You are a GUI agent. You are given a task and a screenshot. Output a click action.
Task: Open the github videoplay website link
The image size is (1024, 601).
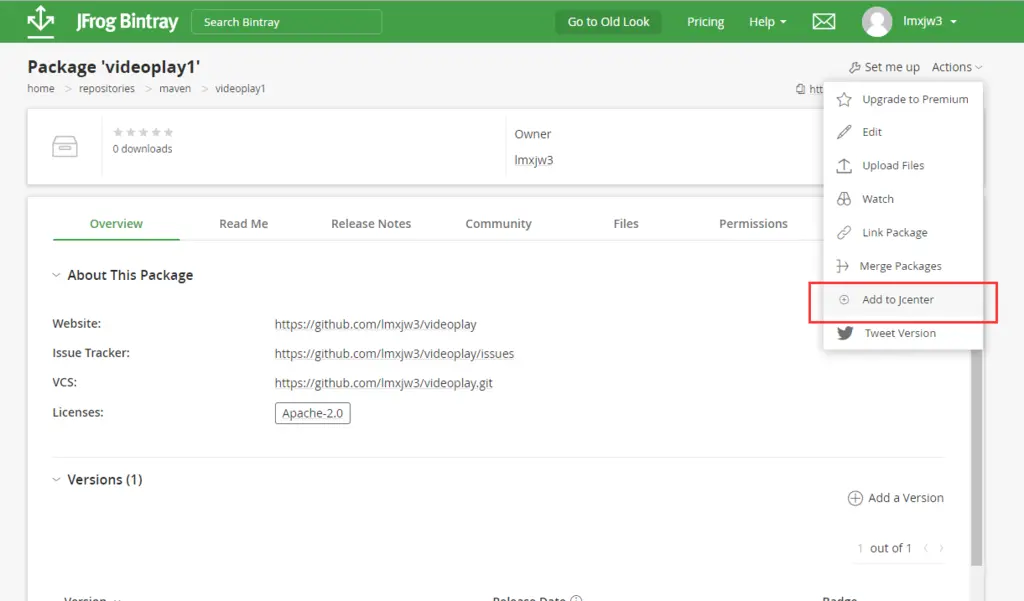[x=376, y=325]
